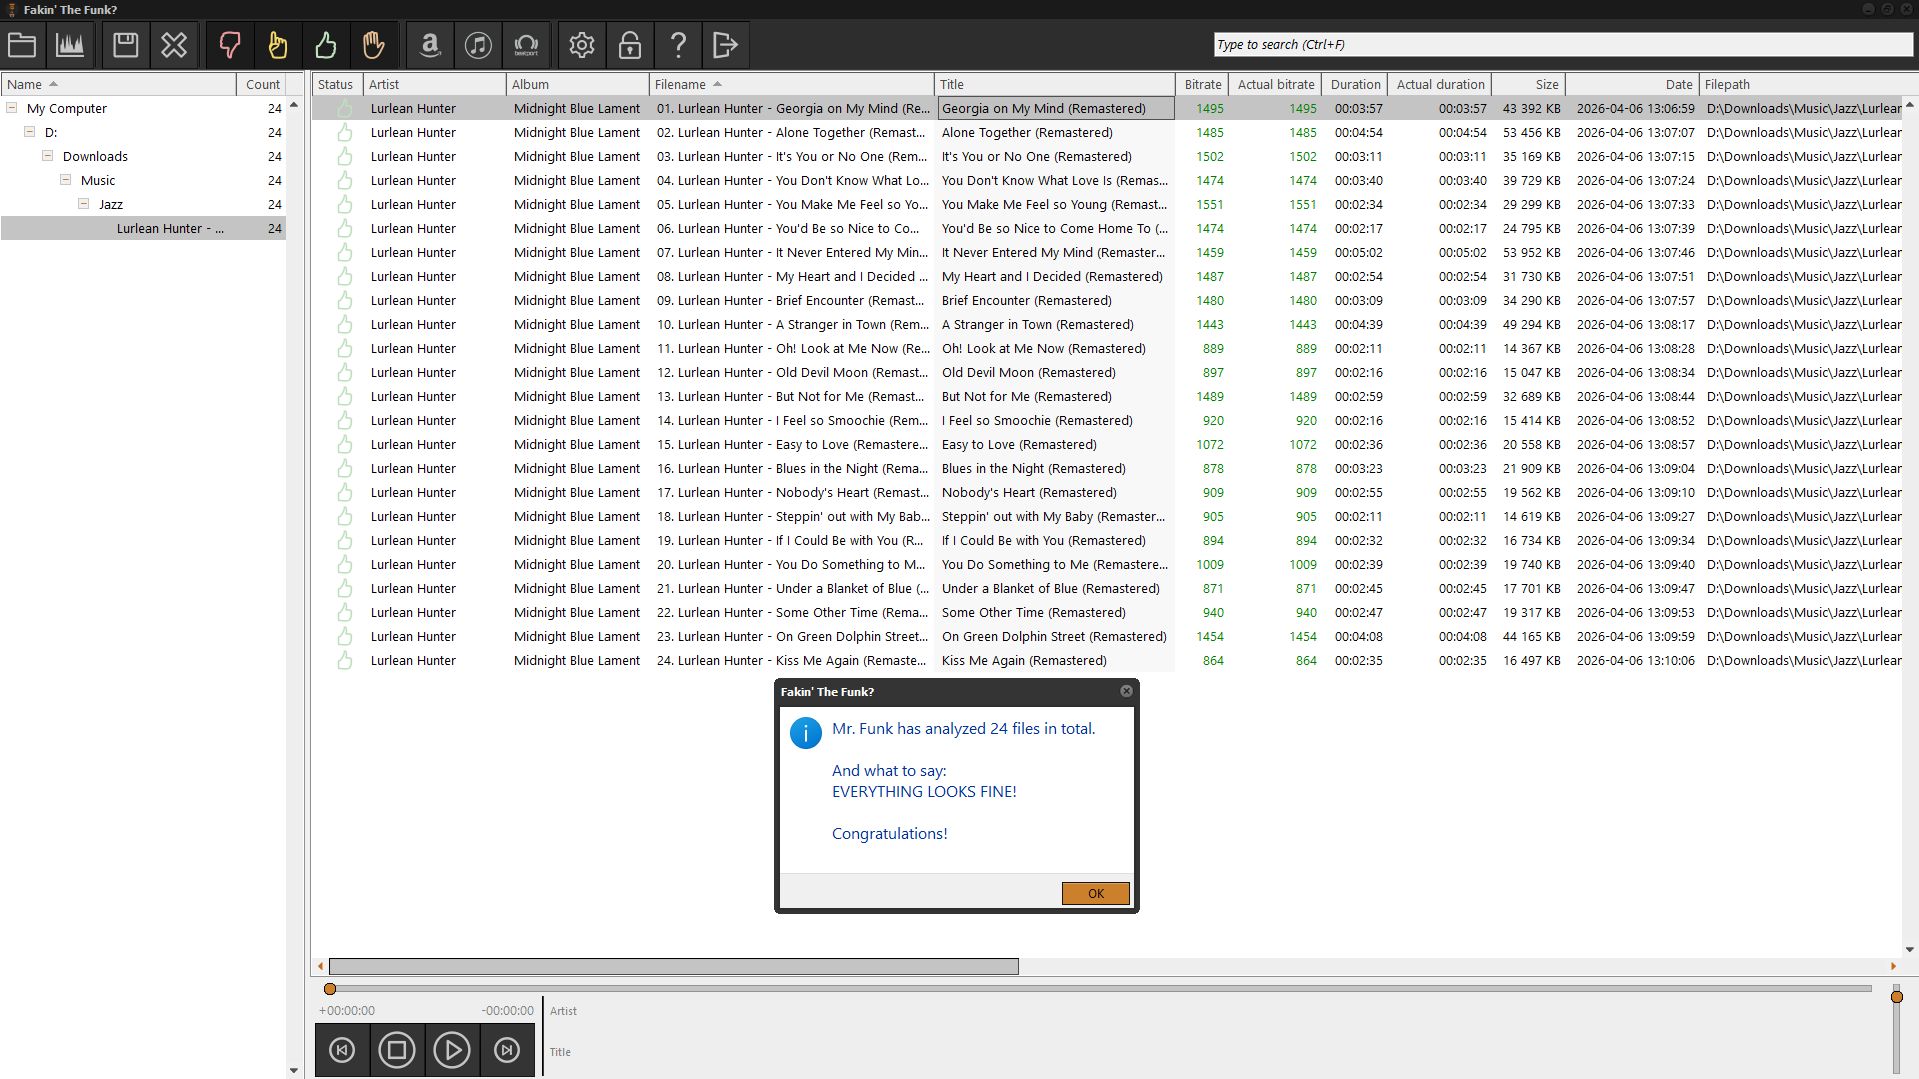Screen dimensions: 1919x1079
Task: Collapse the Jazz folder node
Action: click(84, 204)
